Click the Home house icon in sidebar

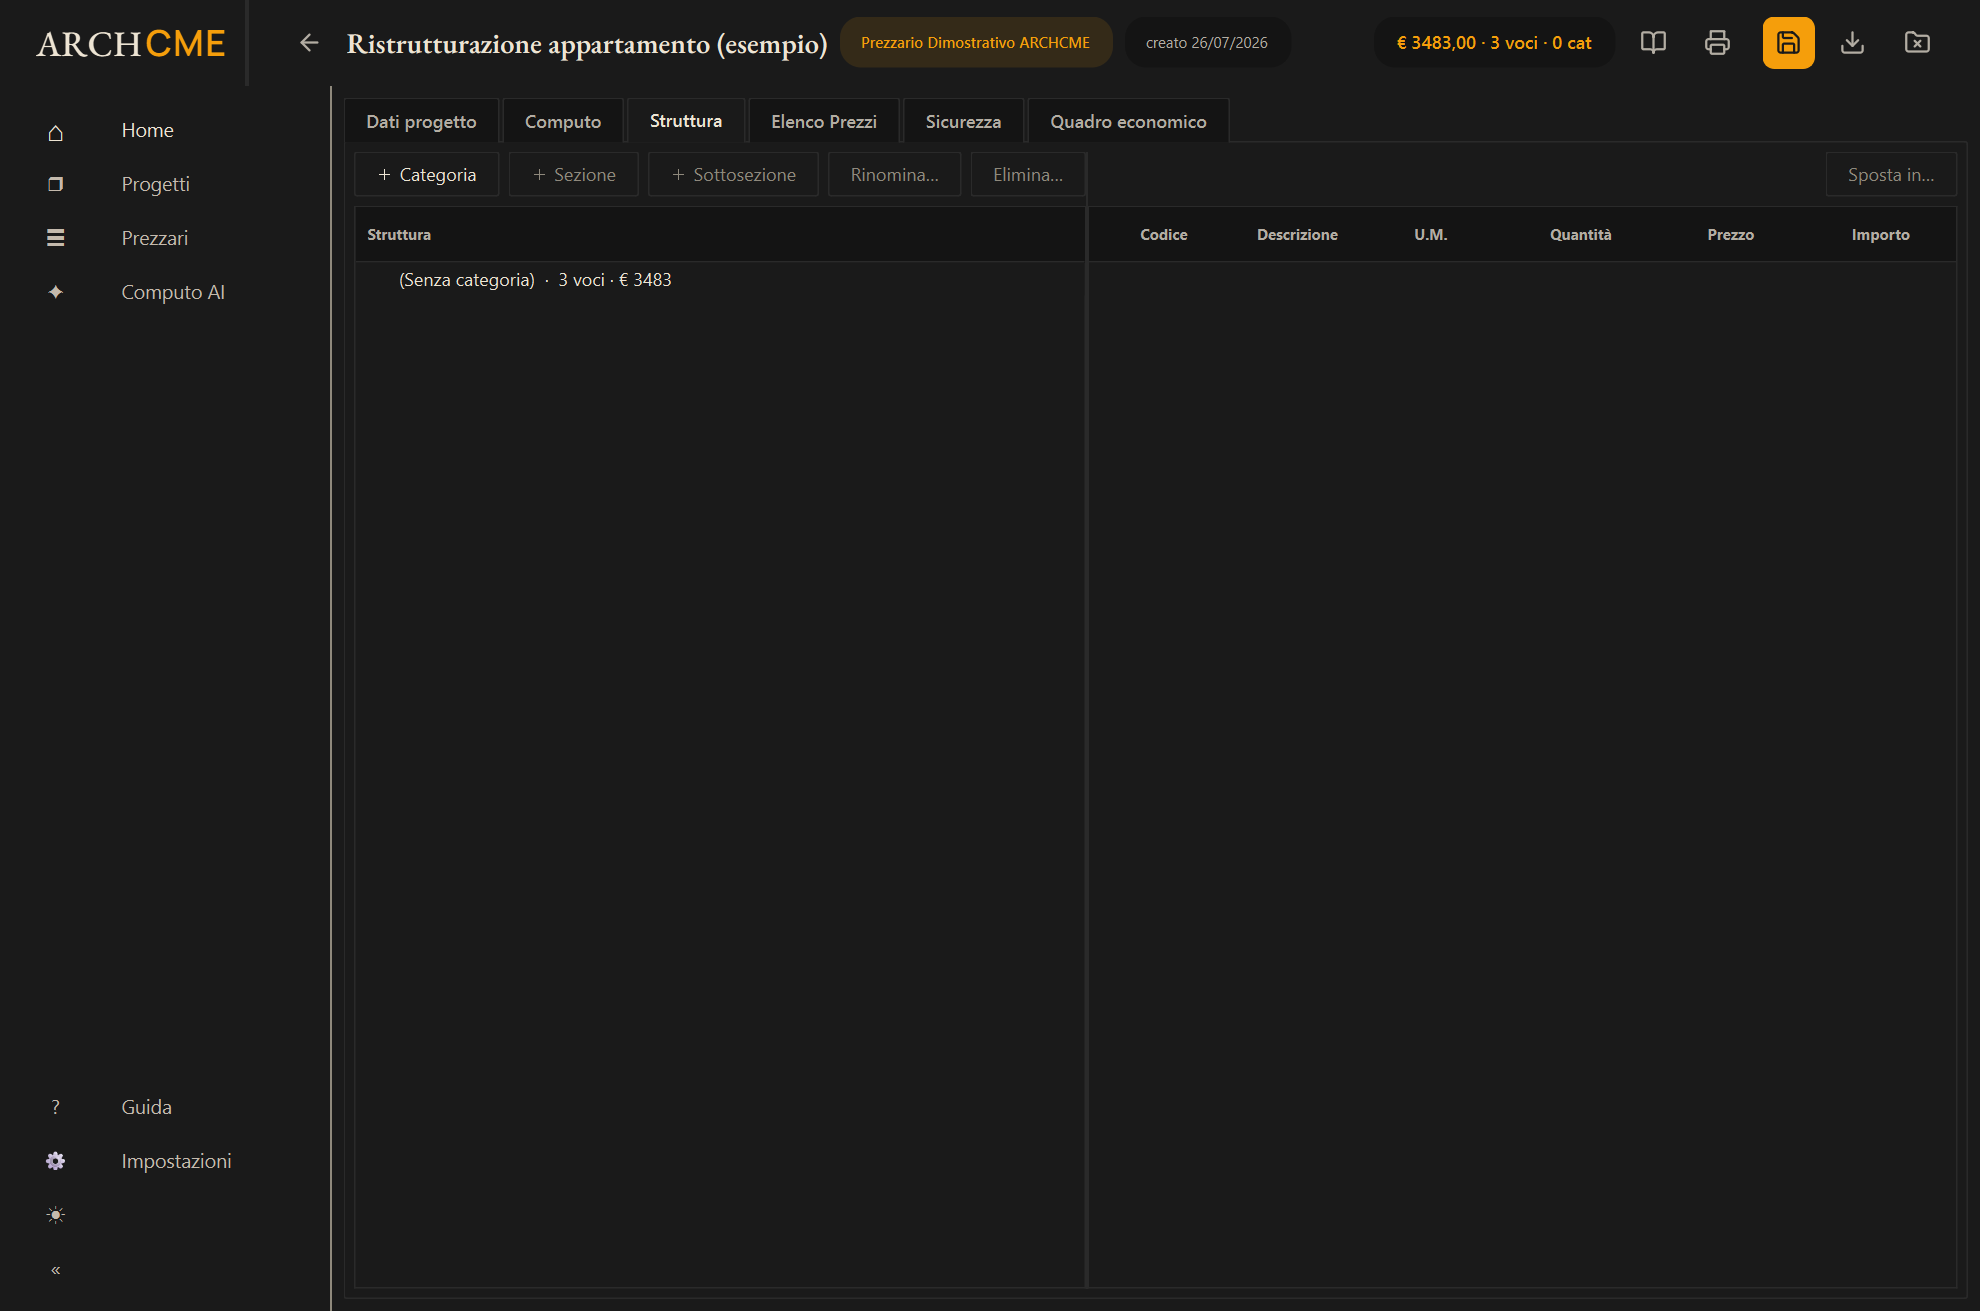(x=56, y=131)
